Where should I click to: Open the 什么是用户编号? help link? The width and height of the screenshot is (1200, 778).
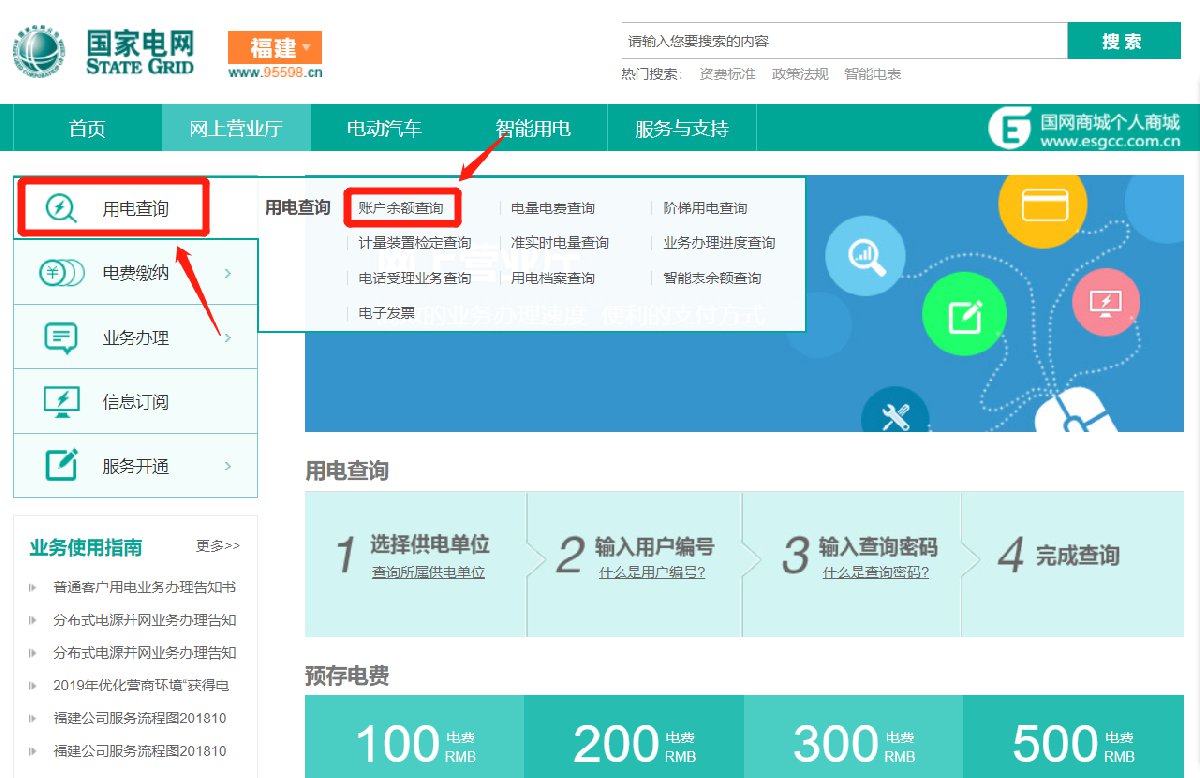pos(652,573)
